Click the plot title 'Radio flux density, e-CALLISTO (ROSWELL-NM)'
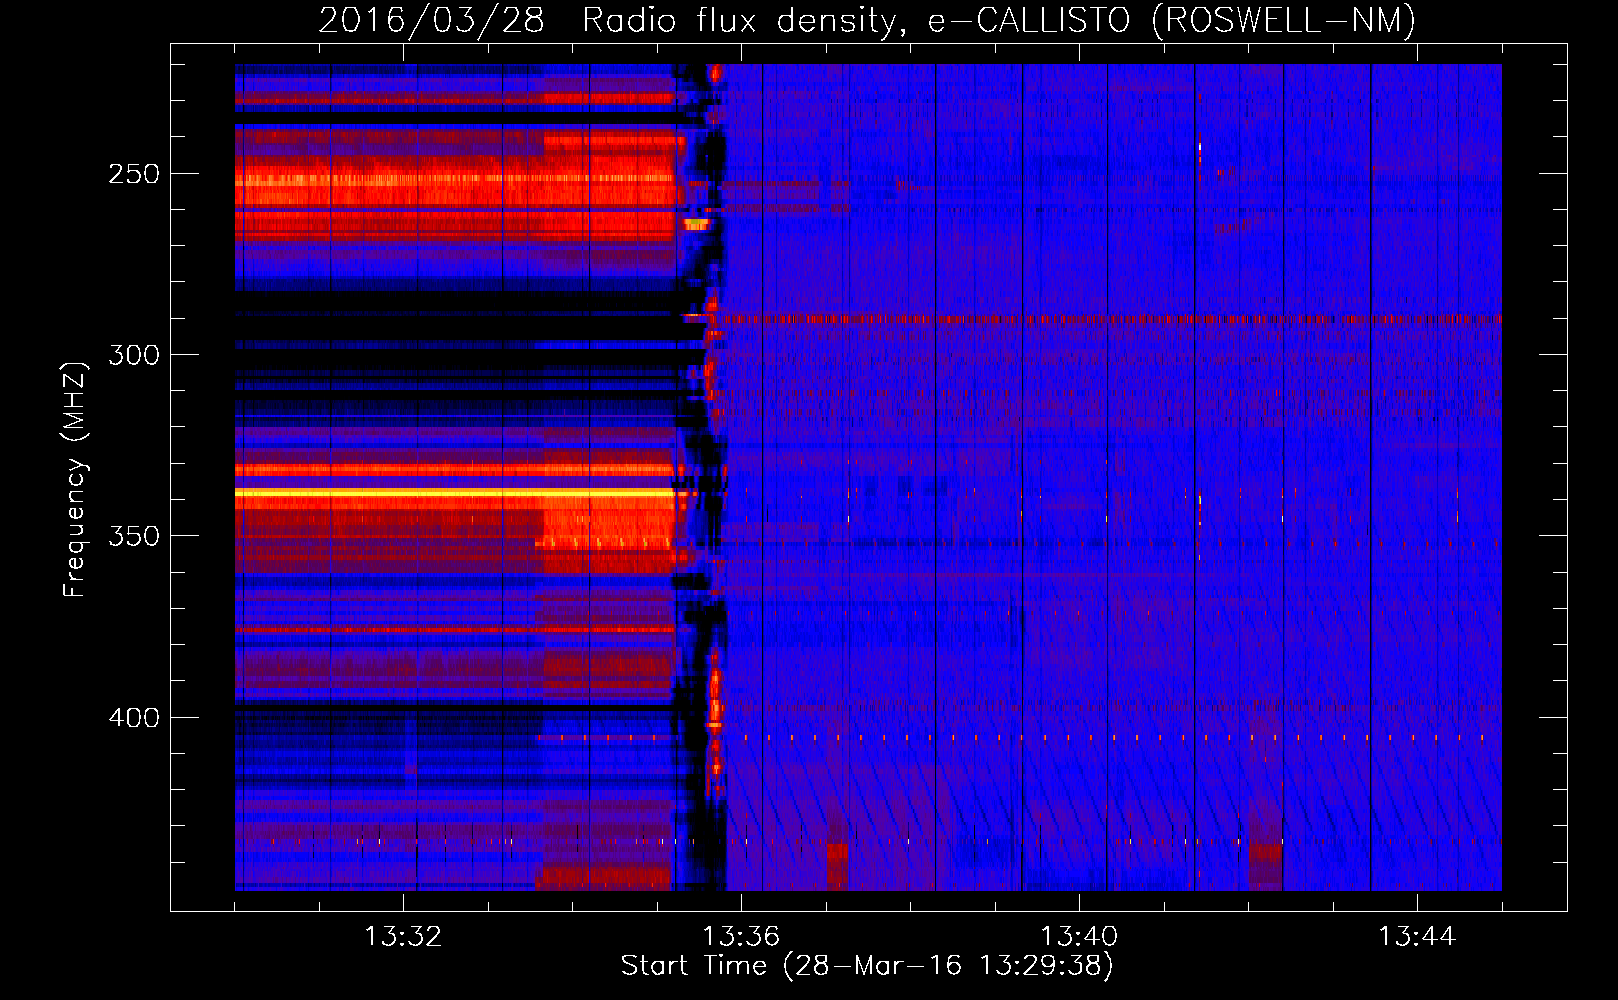1618x1000 pixels. pyautogui.click(x=999, y=20)
